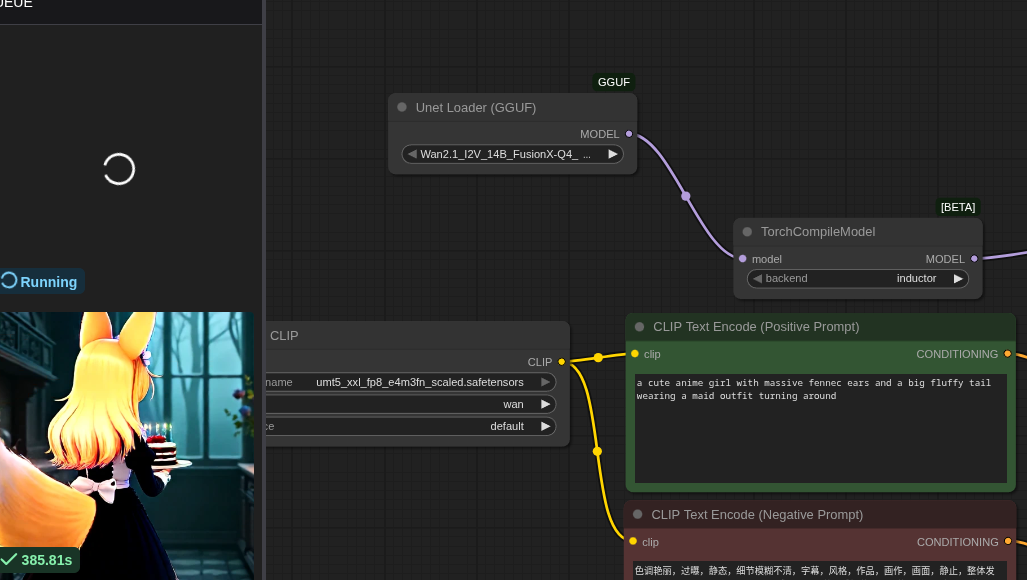This screenshot has height=580, width=1027.
Task: Click yellow link midpoint to Negative Prompt
Action: coord(597,451)
